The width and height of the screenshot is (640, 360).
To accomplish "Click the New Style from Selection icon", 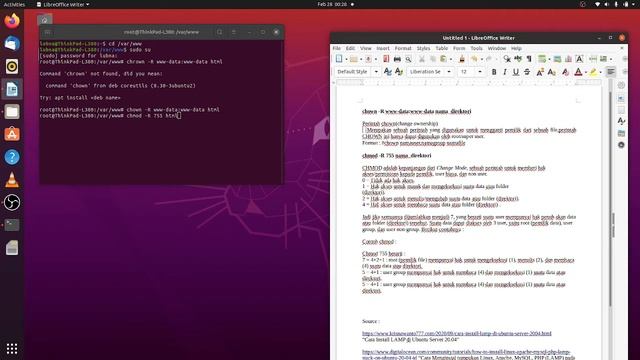I will [399, 72].
